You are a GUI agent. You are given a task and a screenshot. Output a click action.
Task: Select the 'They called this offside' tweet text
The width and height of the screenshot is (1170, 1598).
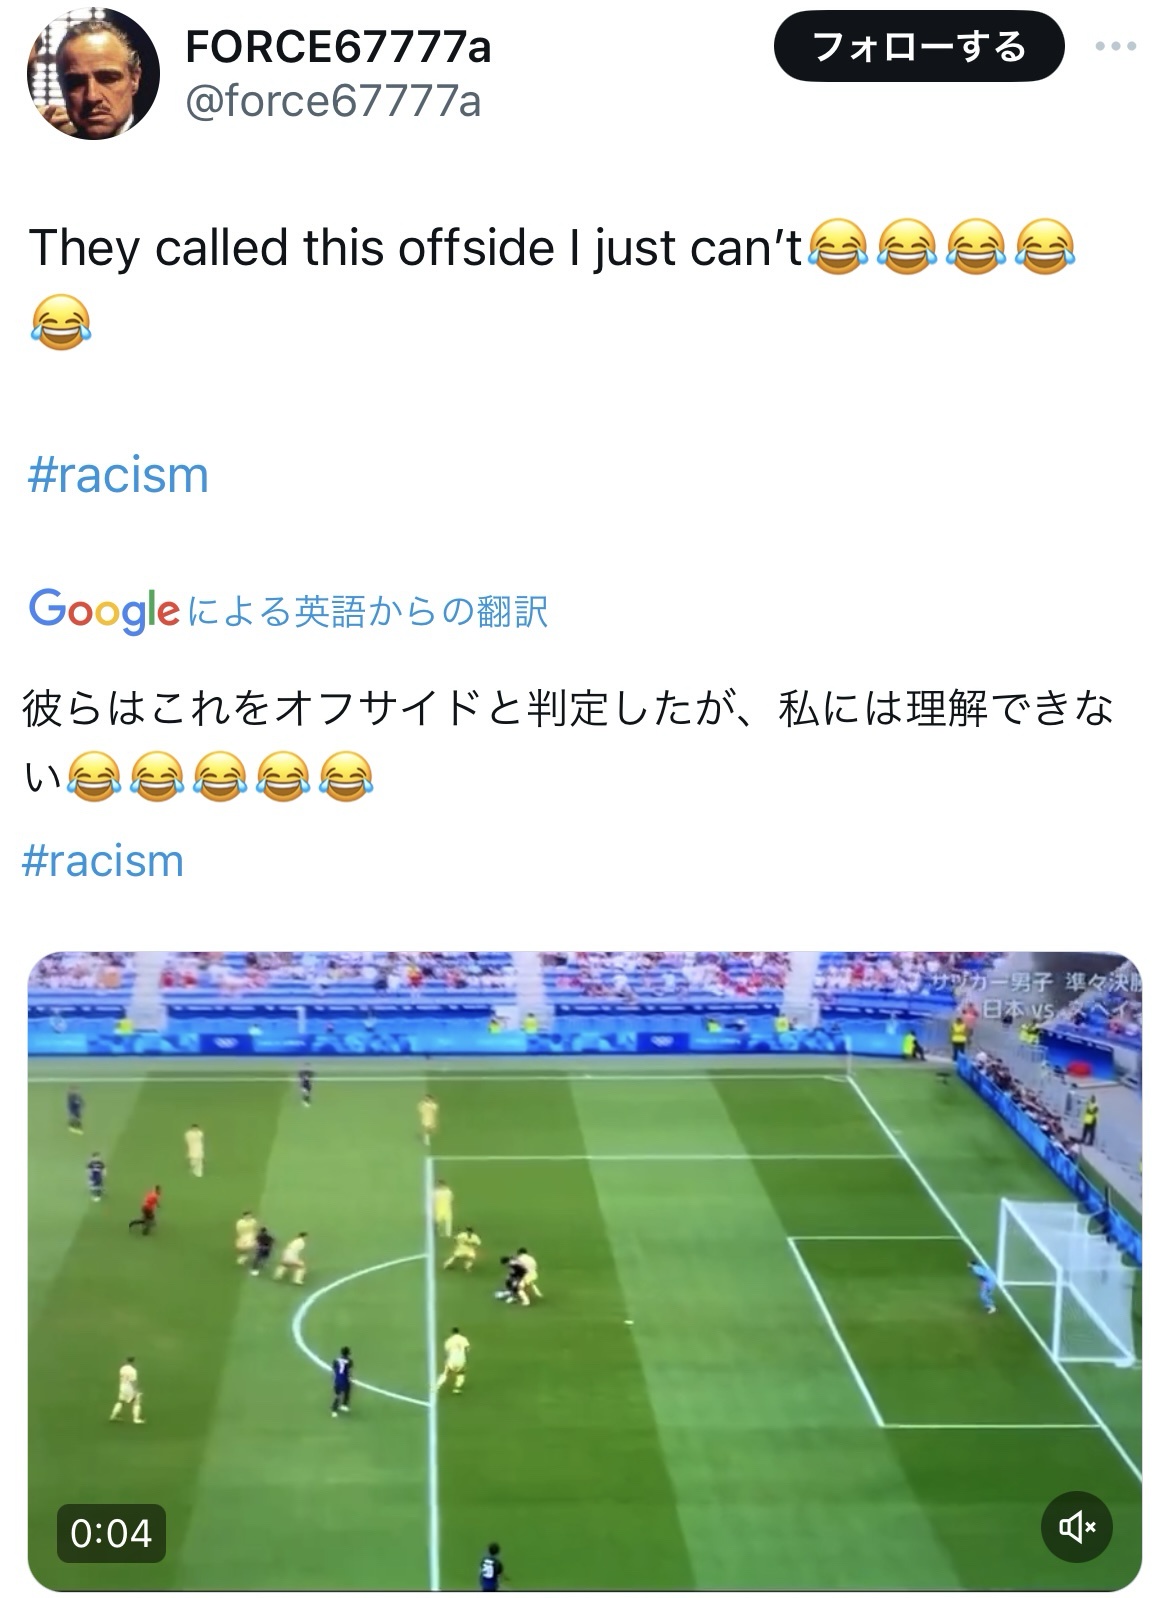pyautogui.click(x=416, y=247)
